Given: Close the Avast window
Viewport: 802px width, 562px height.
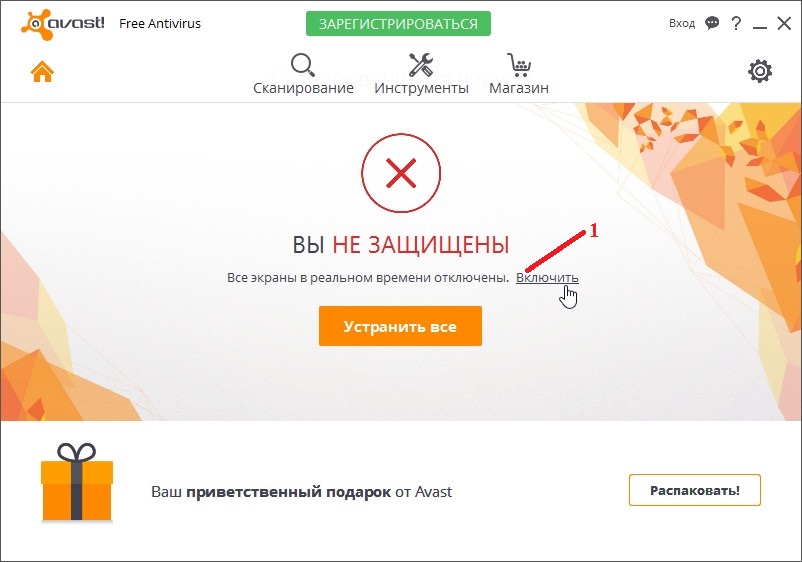Looking at the screenshot, I should [x=784, y=23].
